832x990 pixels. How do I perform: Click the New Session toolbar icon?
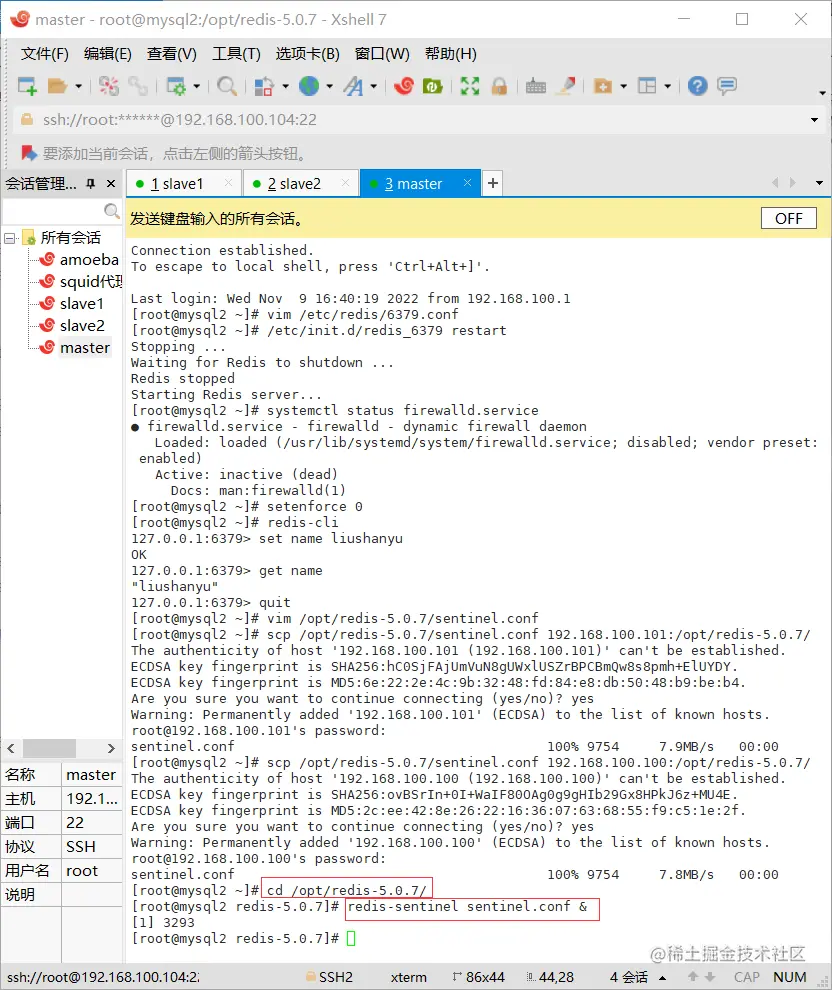click(x=27, y=86)
